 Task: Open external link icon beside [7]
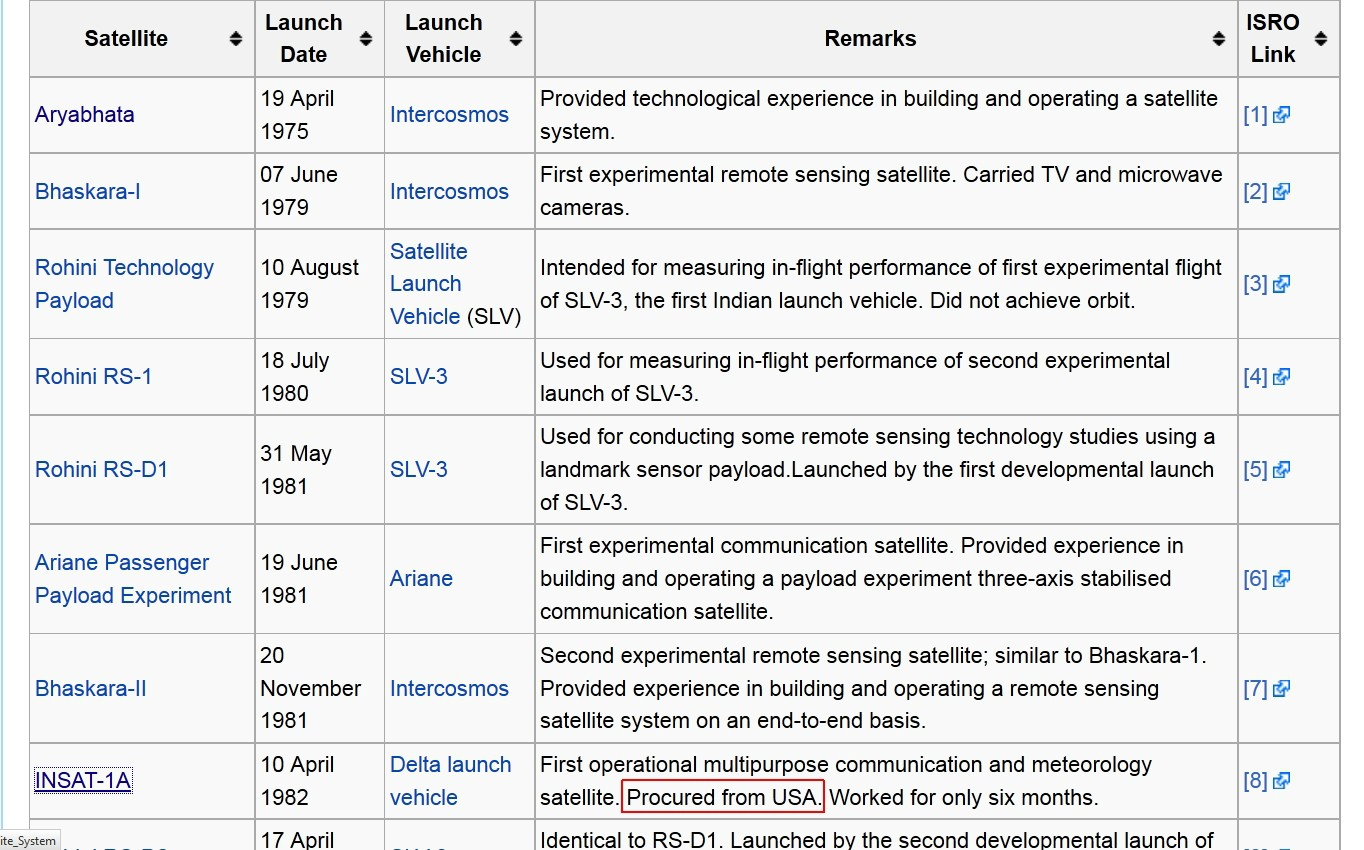tap(1282, 688)
